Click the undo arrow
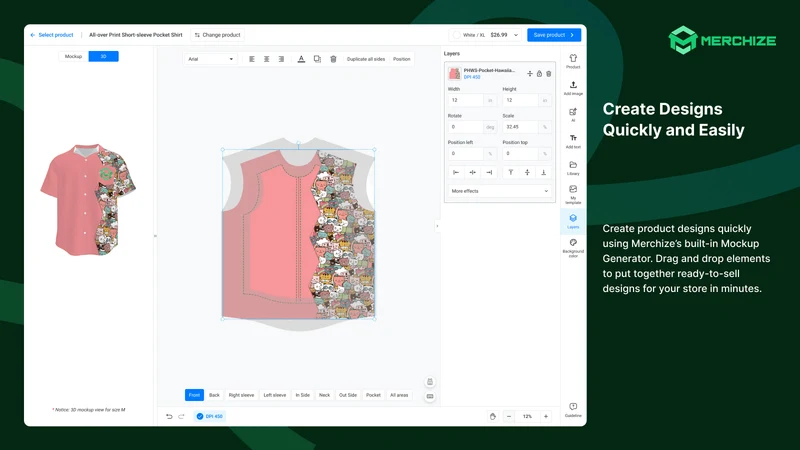Image resolution: width=800 pixels, height=450 pixels. coord(169,416)
